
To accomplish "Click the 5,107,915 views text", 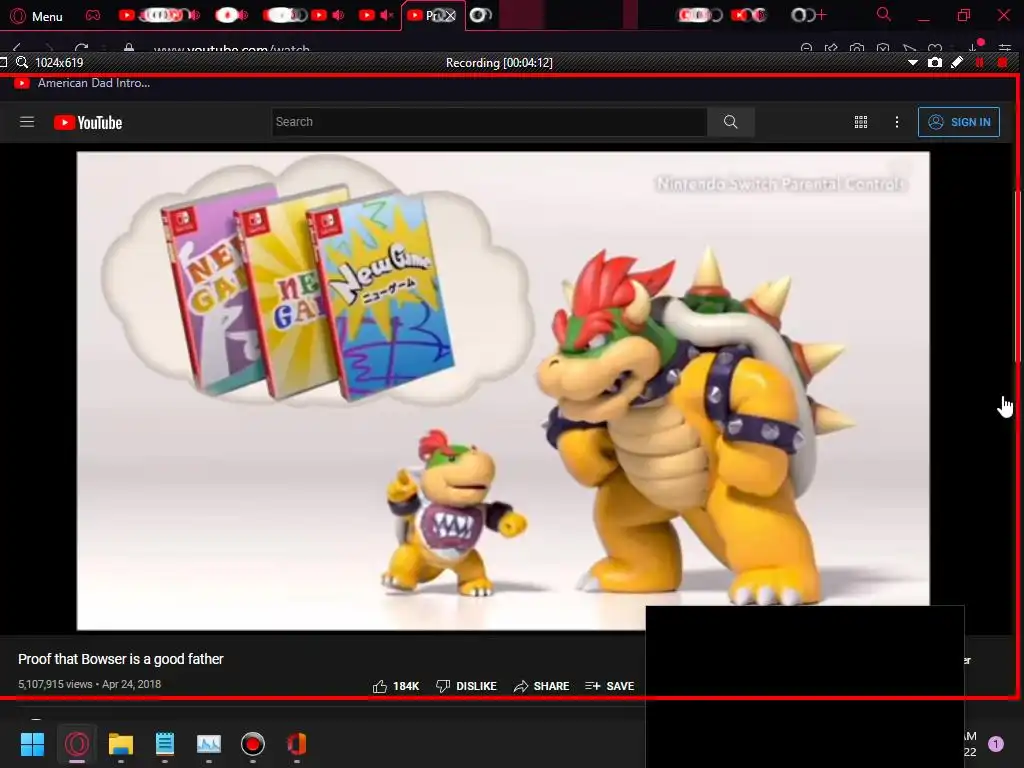I will coord(55,684).
